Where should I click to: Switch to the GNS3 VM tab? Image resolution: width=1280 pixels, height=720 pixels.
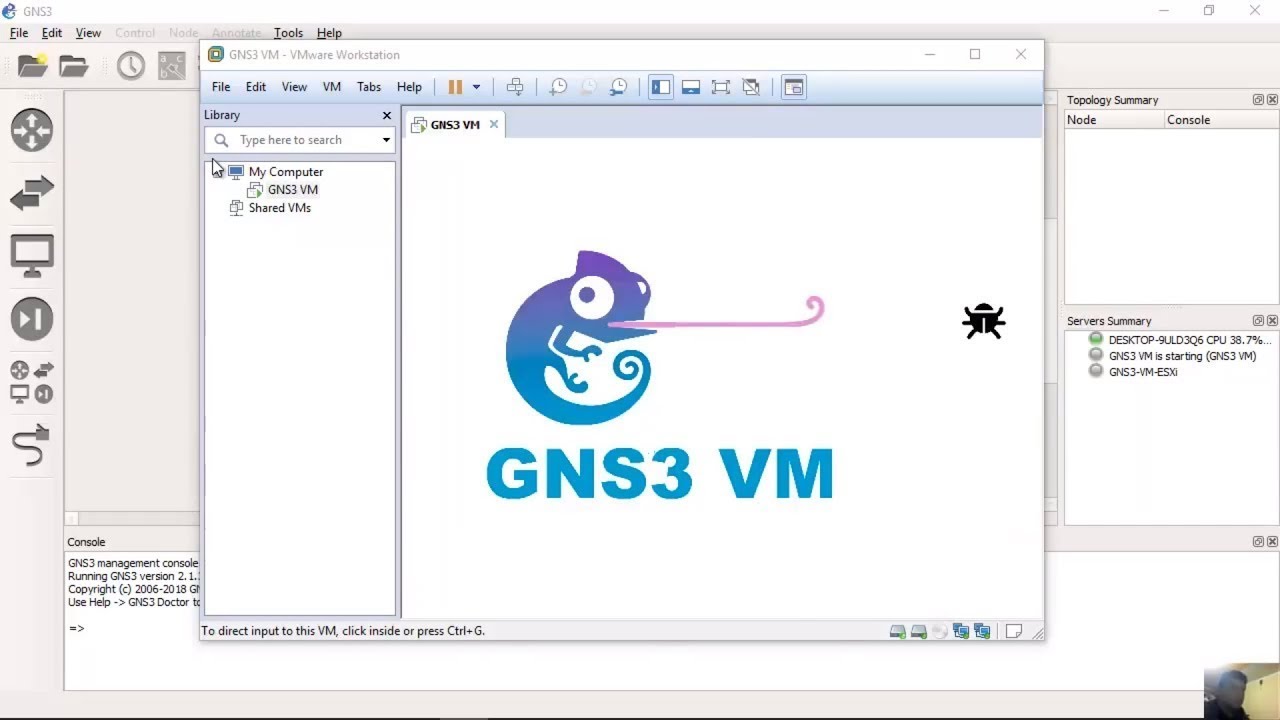[455, 125]
